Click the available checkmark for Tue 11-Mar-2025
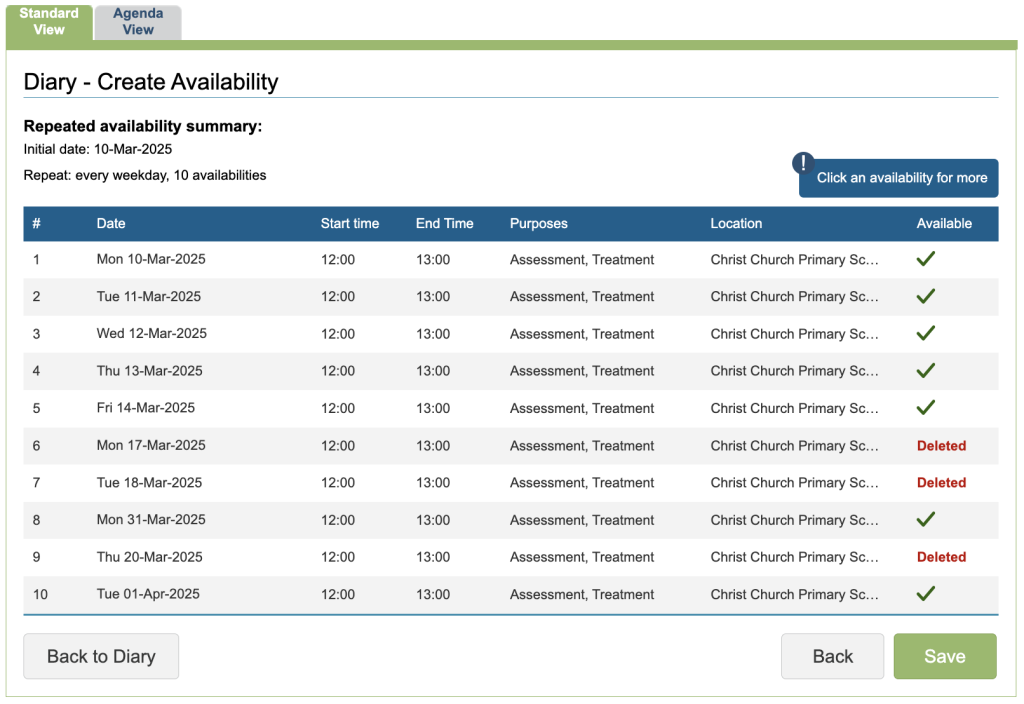This screenshot has height=704, width=1024. click(926, 296)
